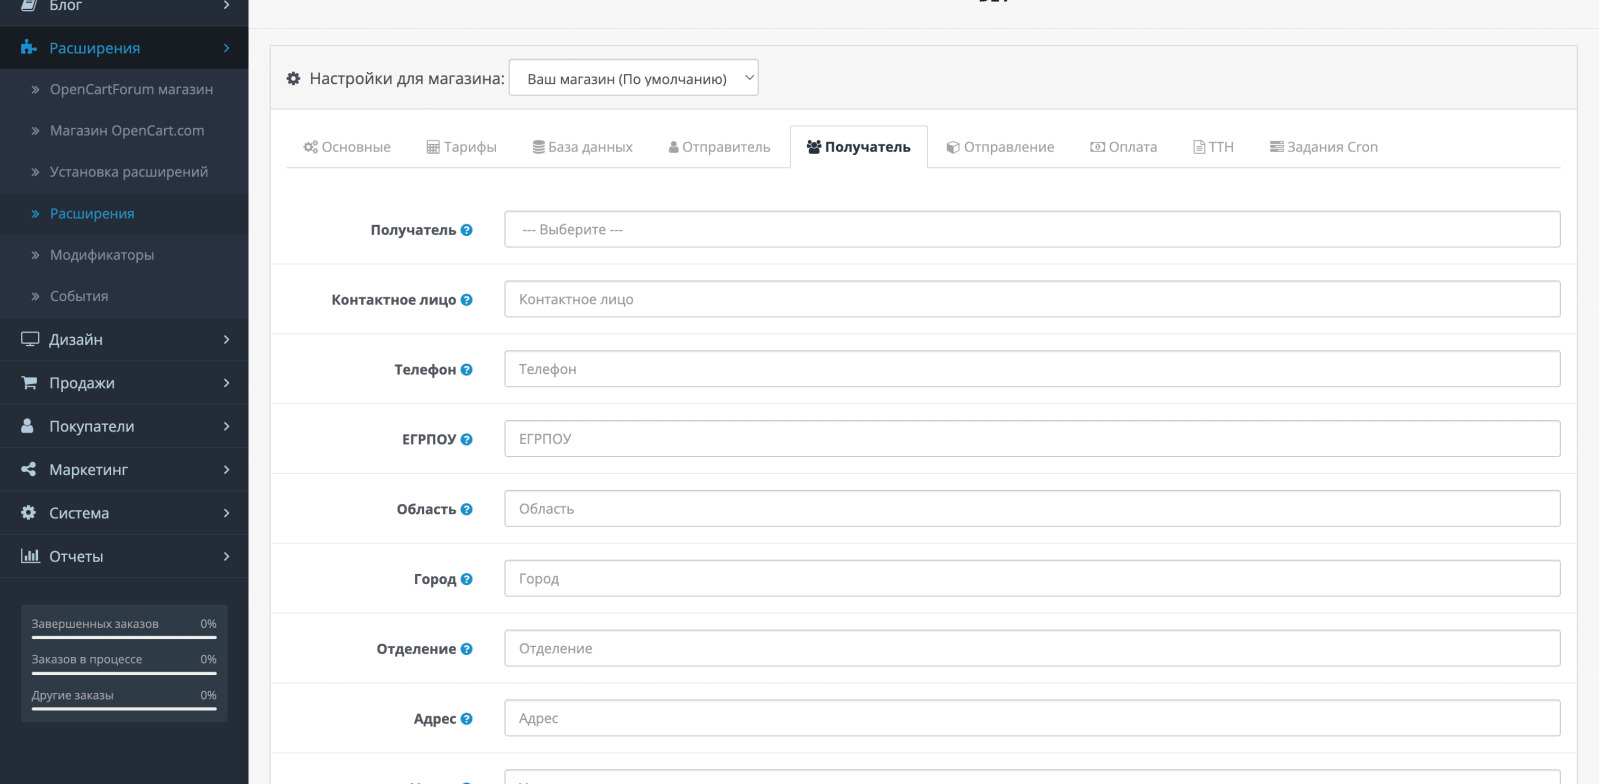The width and height of the screenshot is (1600, 784).
Task: Click the user icon for Покупатели
Action: tap(28, 426)
